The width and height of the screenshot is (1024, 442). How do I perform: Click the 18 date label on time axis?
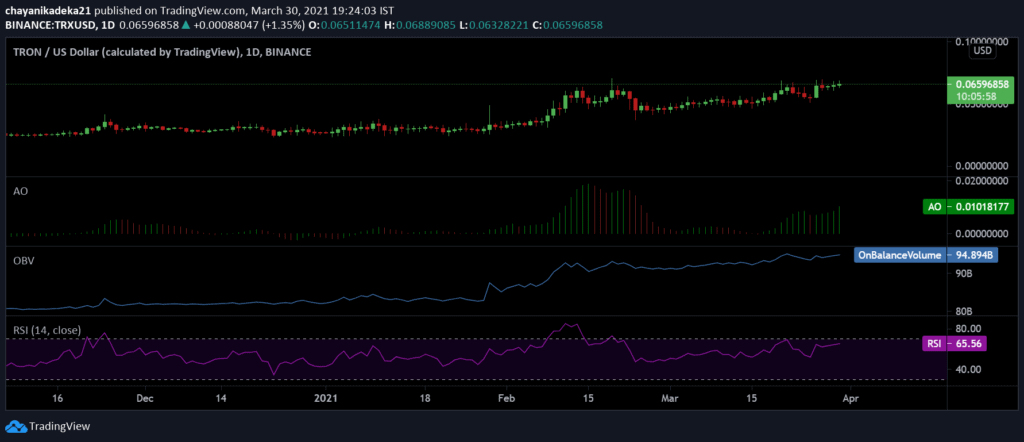point(425,398)
